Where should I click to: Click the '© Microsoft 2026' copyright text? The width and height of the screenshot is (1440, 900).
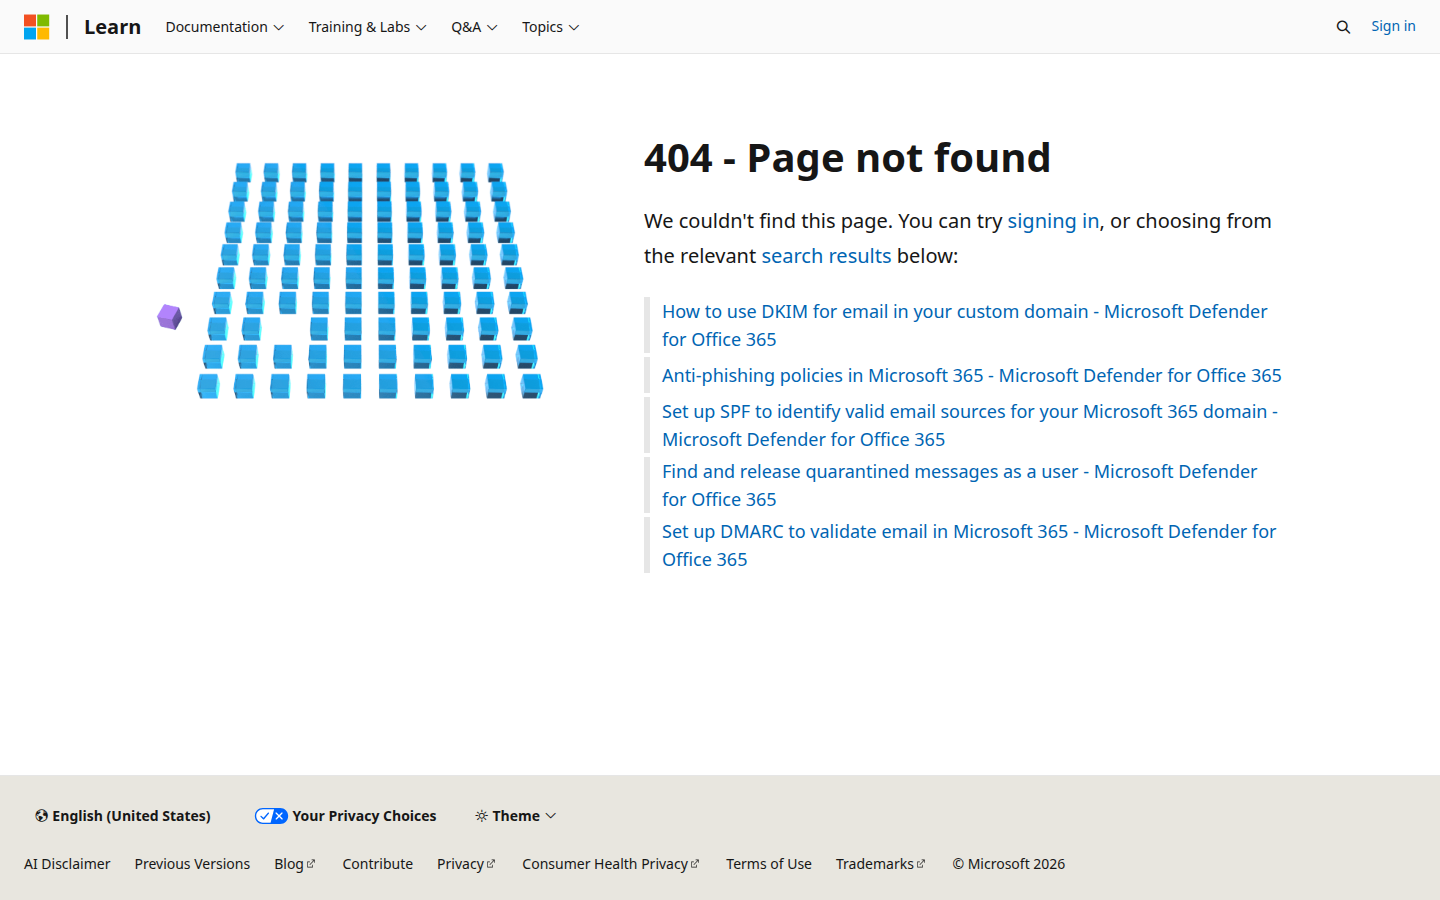pyautogui.click(x=1009, y=864)
